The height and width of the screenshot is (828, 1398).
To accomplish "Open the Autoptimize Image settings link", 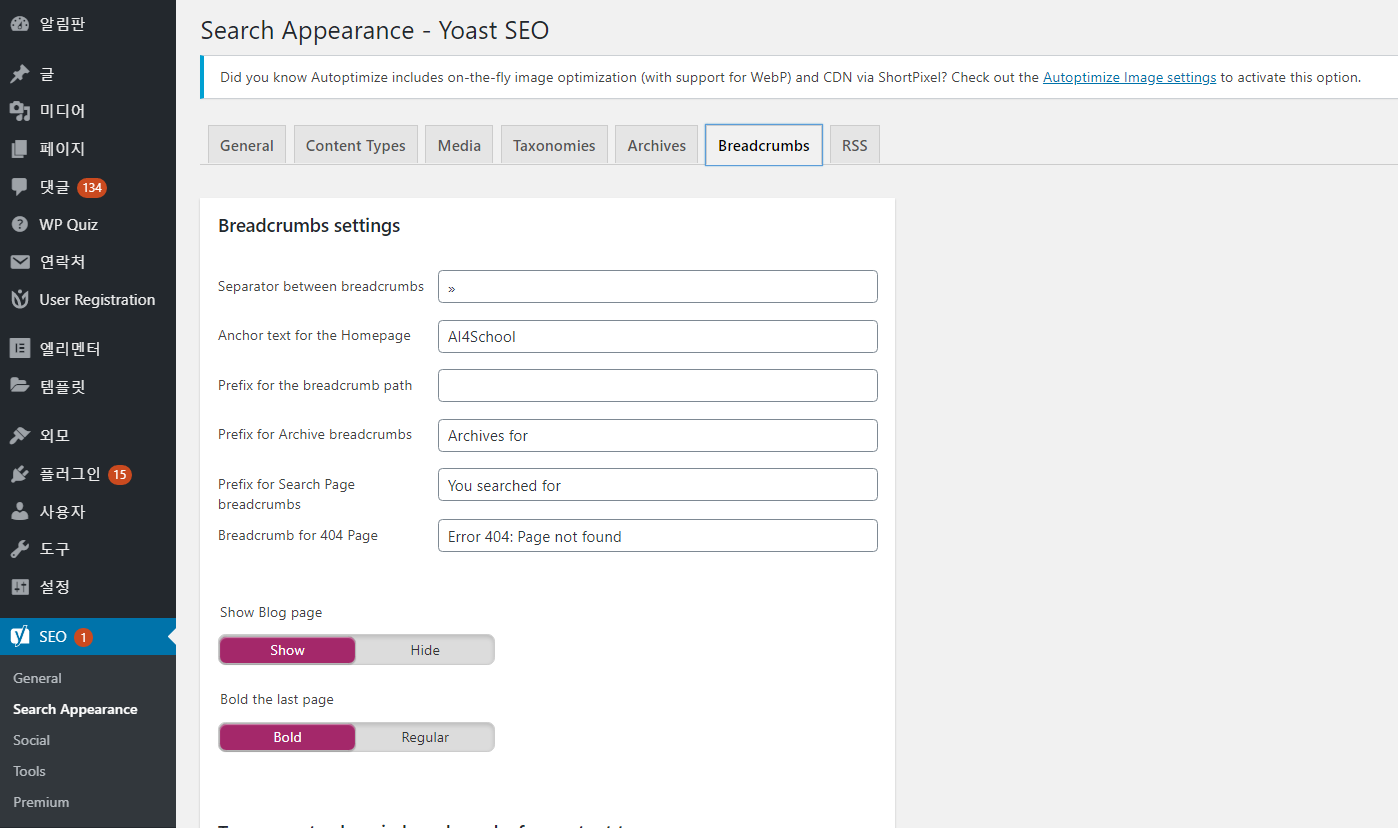I will [1129, 77].
